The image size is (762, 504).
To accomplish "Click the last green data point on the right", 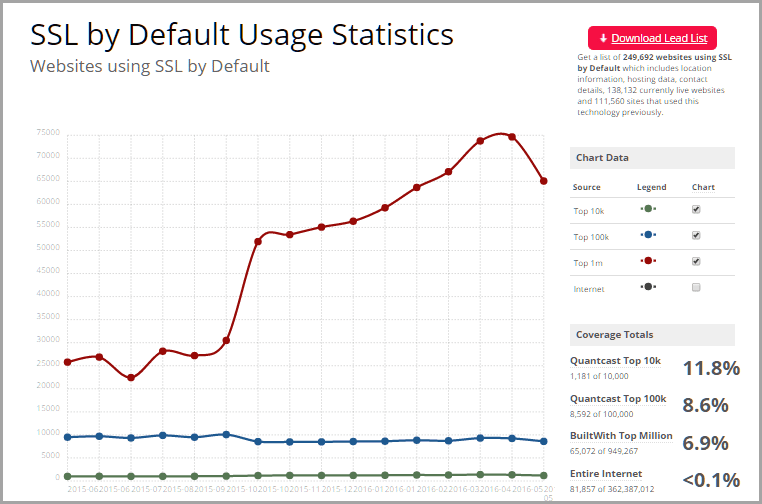I will pyautogui.click(x=544, y=475).
